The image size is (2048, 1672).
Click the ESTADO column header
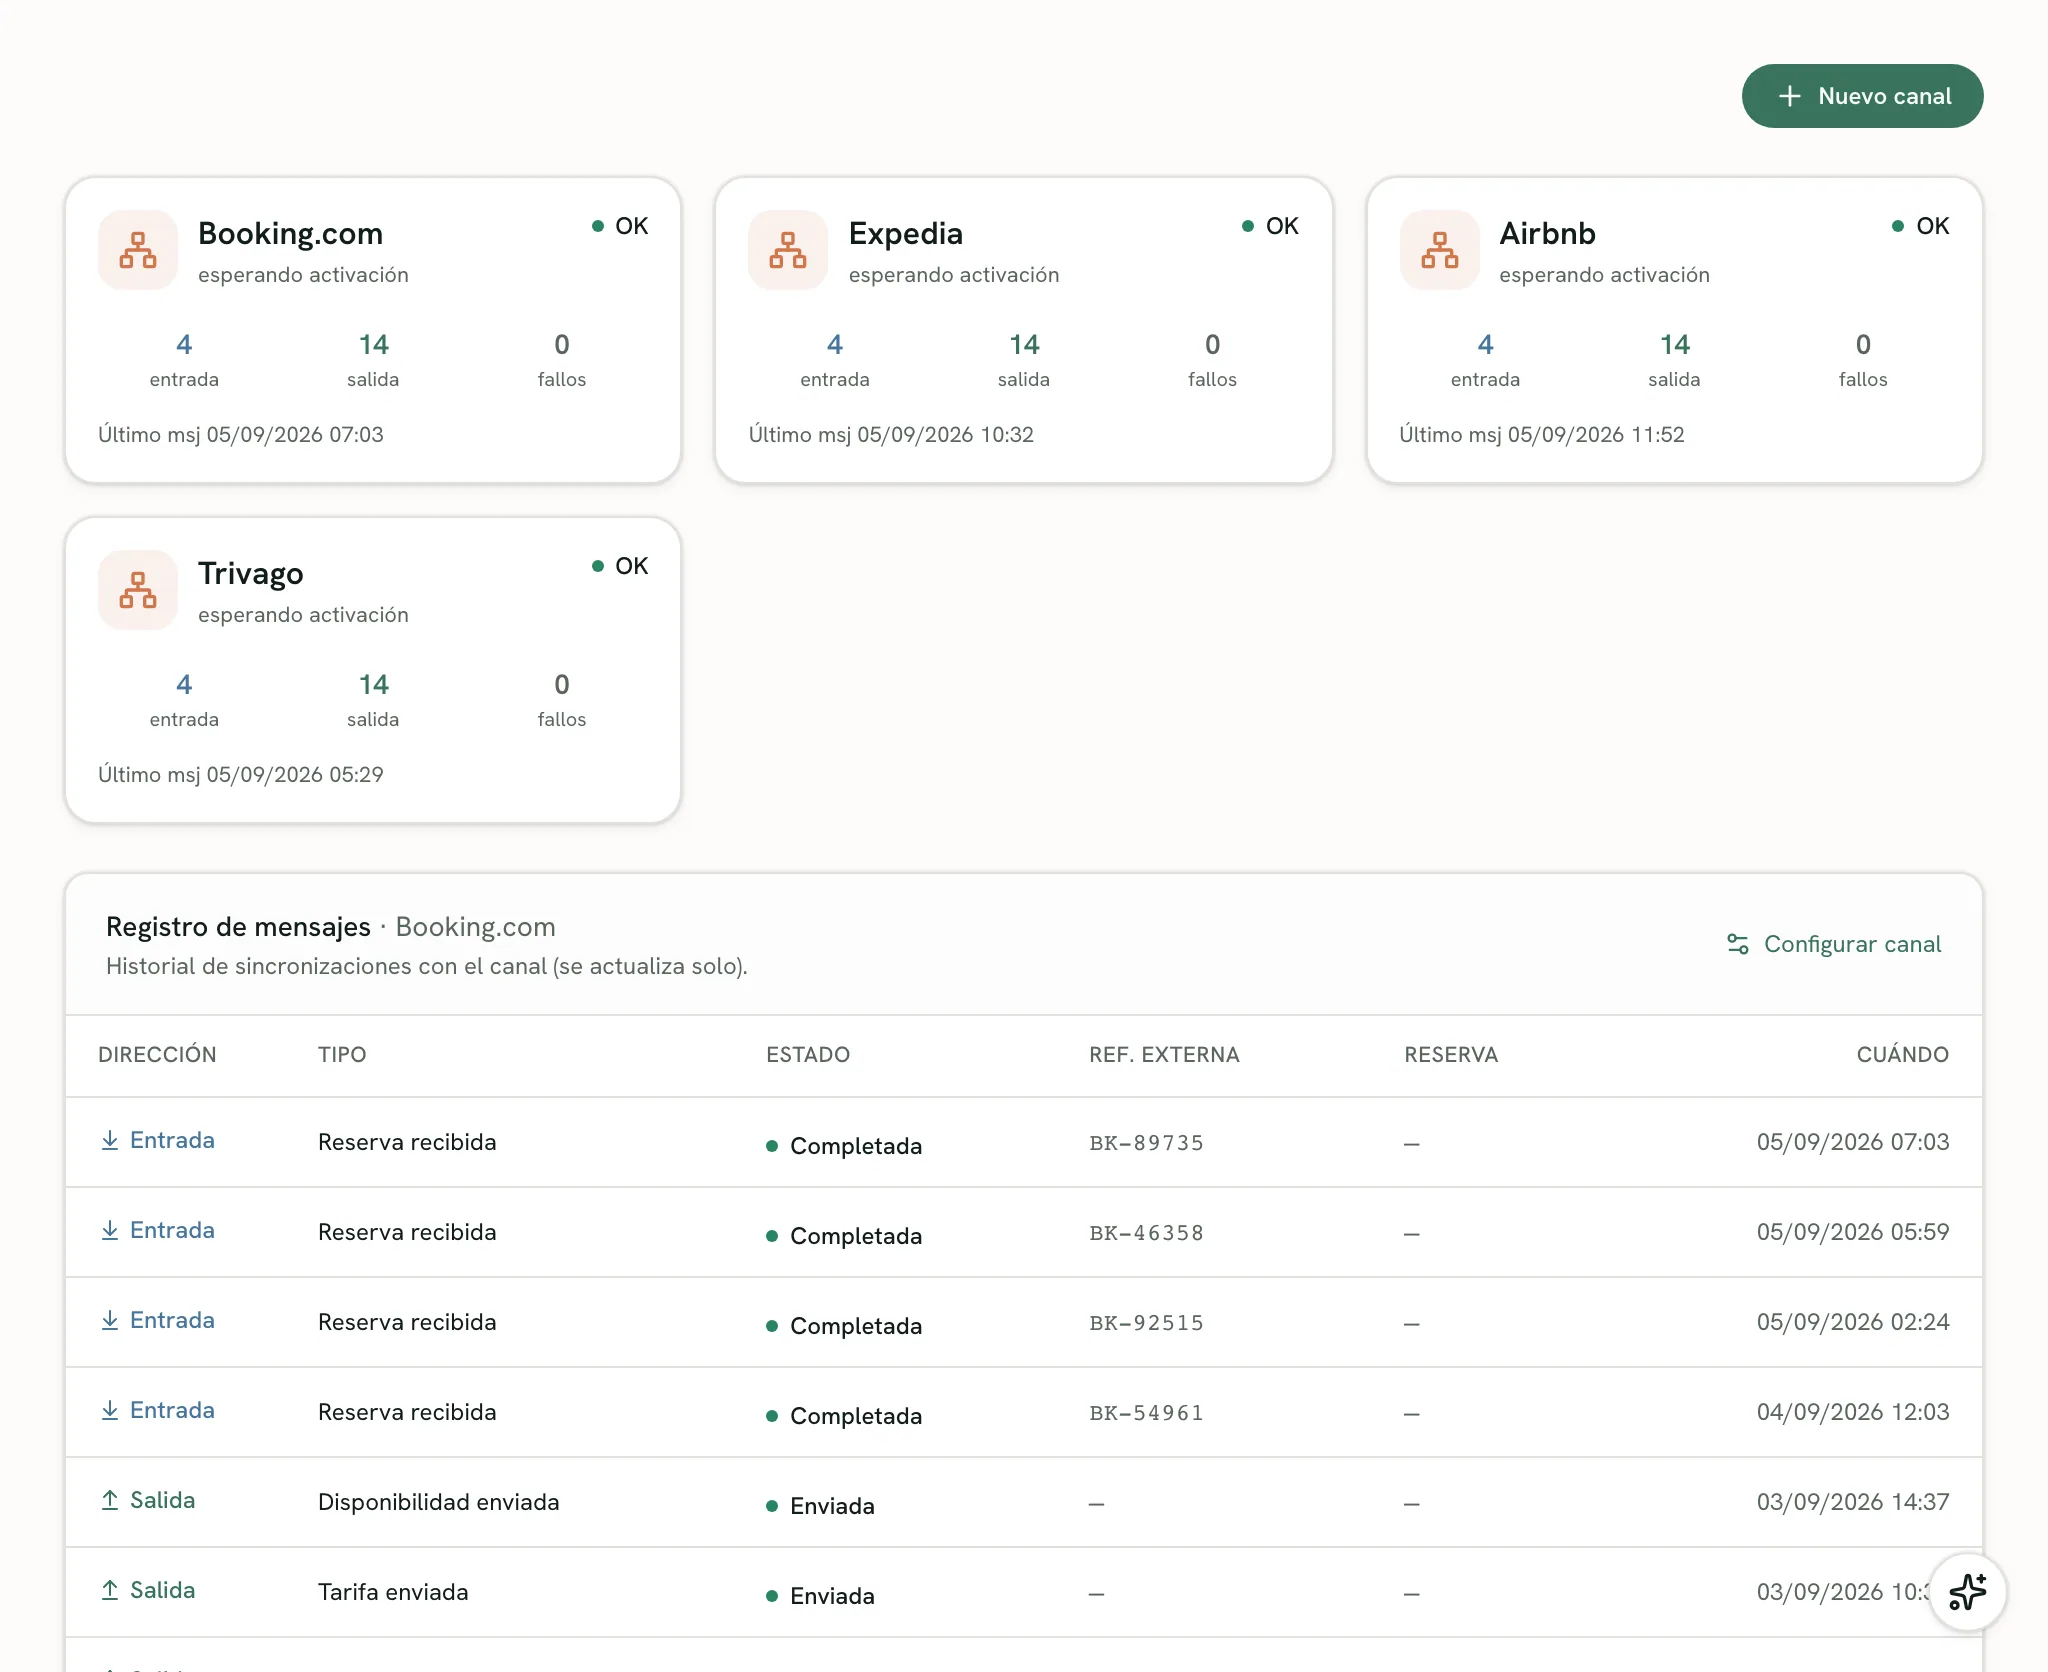[x=808, y=1055]
